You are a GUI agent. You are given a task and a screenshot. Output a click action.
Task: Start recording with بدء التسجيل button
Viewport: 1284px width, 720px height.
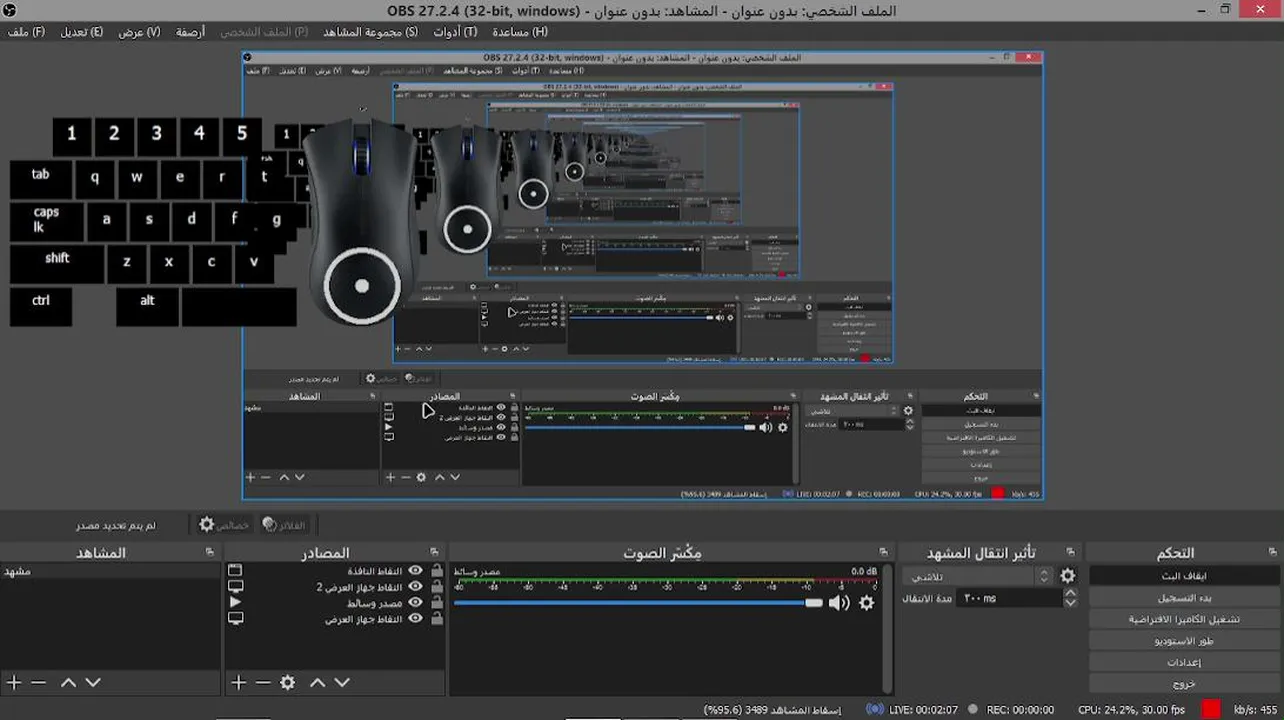tap(1184, 598)
